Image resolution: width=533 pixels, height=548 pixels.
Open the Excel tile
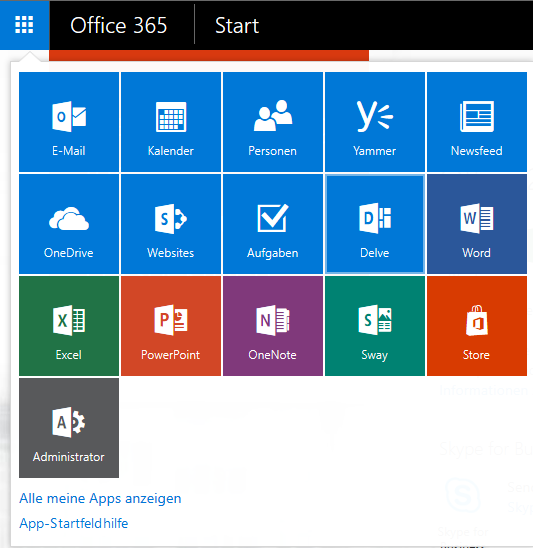(x=69, y=326)
